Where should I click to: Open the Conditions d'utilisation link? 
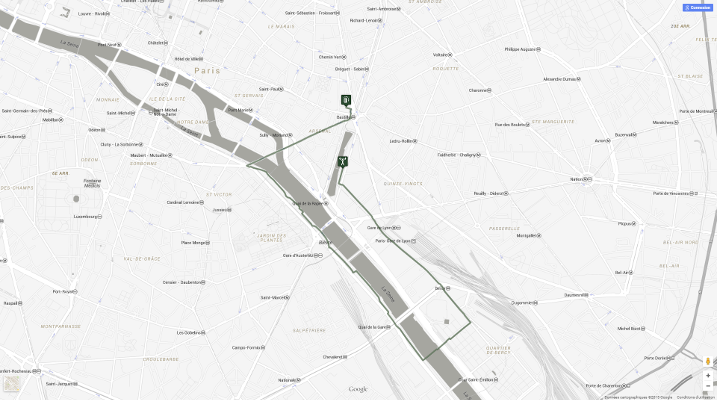696,397
